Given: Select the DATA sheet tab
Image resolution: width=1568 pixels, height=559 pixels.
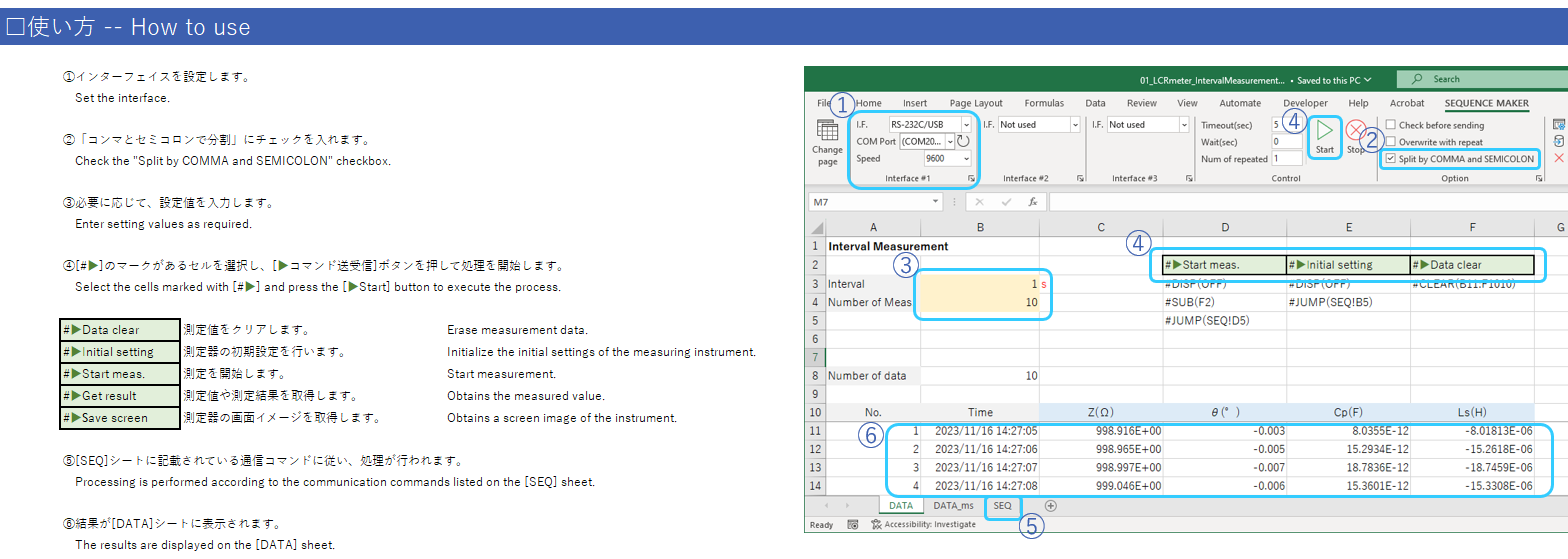Looking at the screenshot, I should (900, 506).
